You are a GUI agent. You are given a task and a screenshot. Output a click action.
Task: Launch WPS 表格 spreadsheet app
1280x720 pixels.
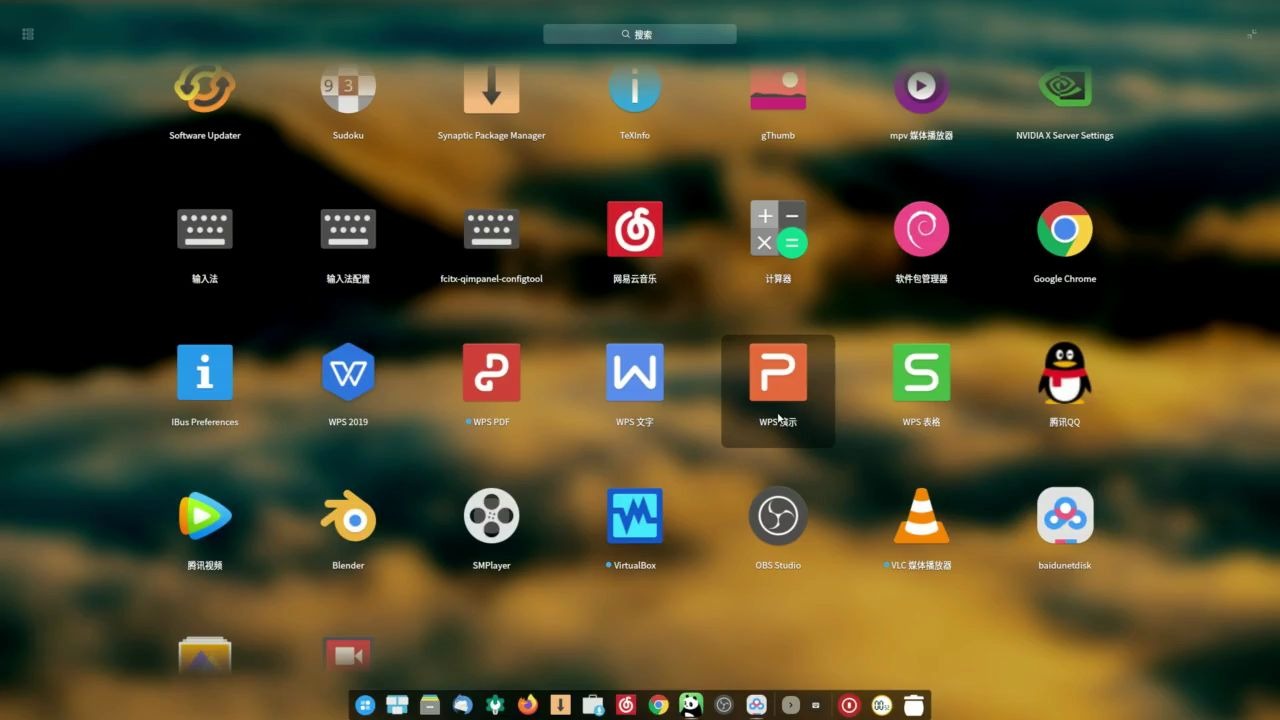click(921, 373)
